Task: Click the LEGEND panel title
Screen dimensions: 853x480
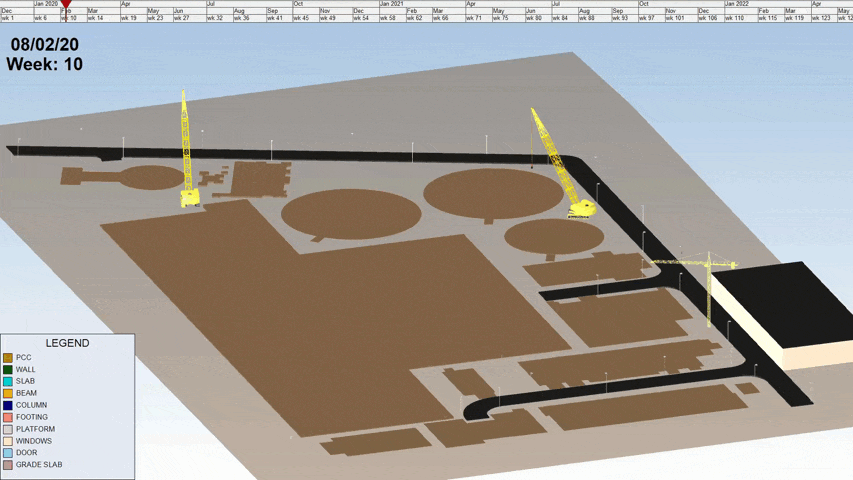Action: 67,343
